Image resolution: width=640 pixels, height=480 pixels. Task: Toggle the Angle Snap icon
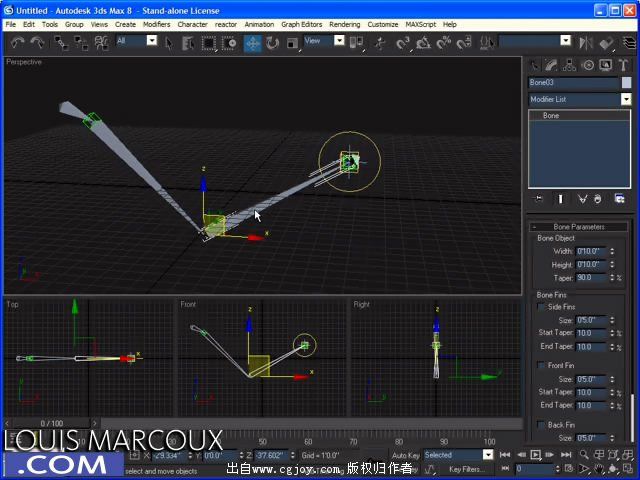[423, 43]
